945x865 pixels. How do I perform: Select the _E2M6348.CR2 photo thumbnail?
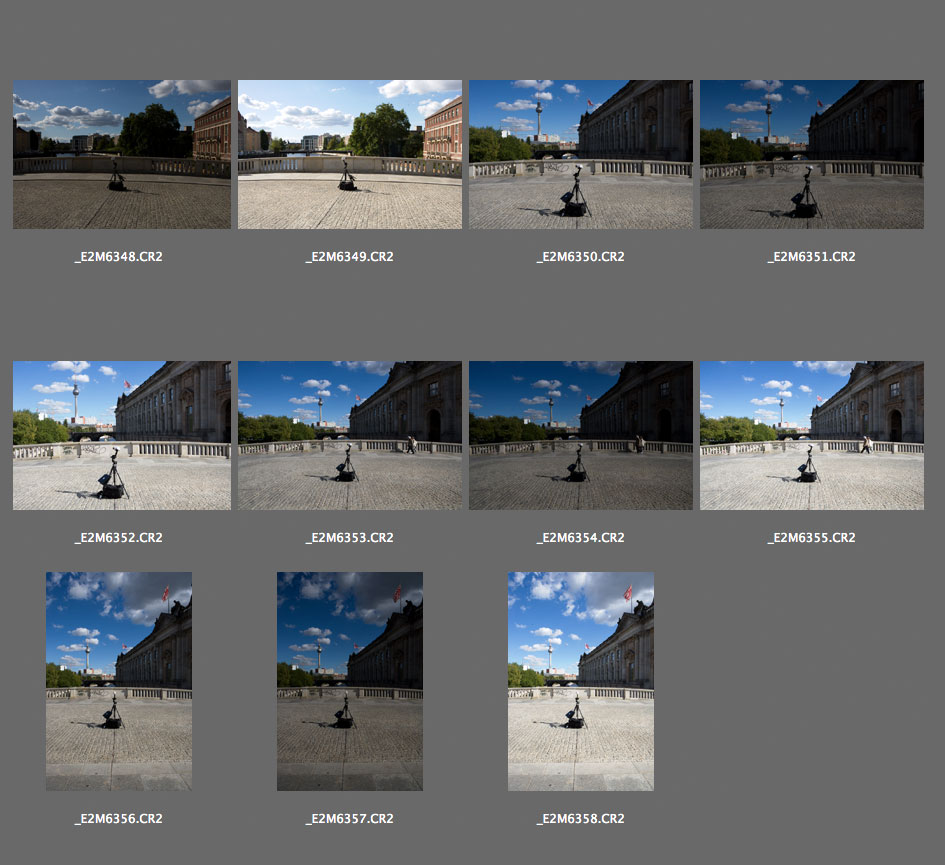click(x=121, y=154)
